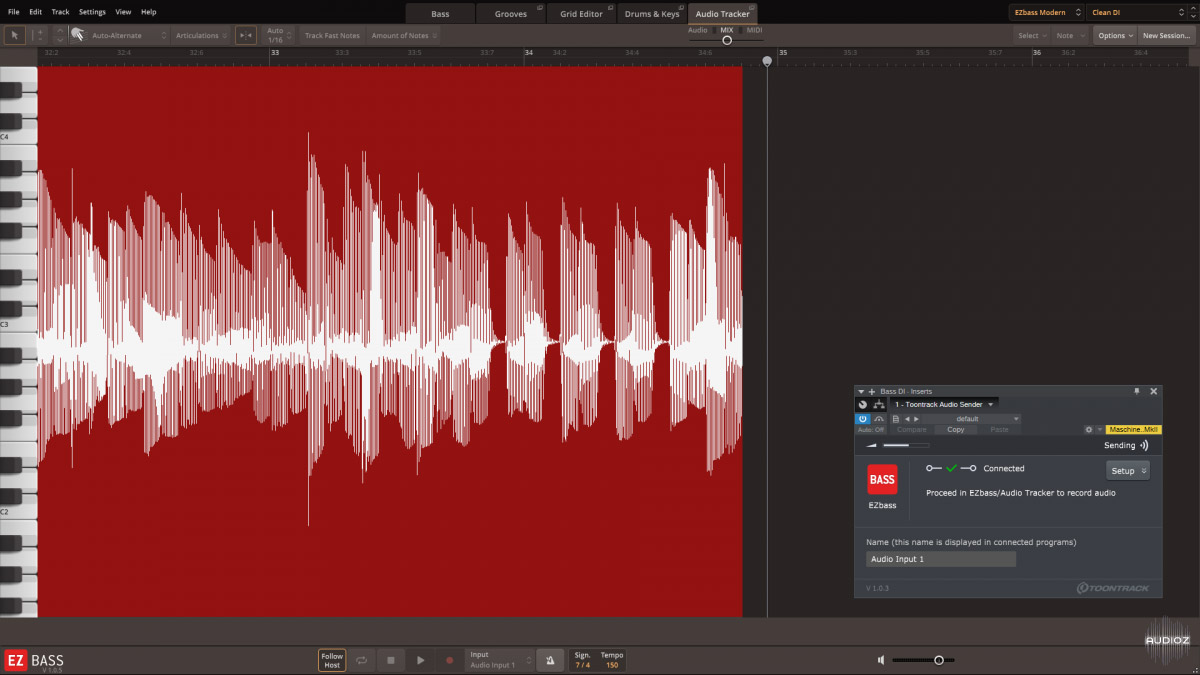Click the Audio Input 1 name field
The height and width of the screenshot is (675, 1200).
940,558
